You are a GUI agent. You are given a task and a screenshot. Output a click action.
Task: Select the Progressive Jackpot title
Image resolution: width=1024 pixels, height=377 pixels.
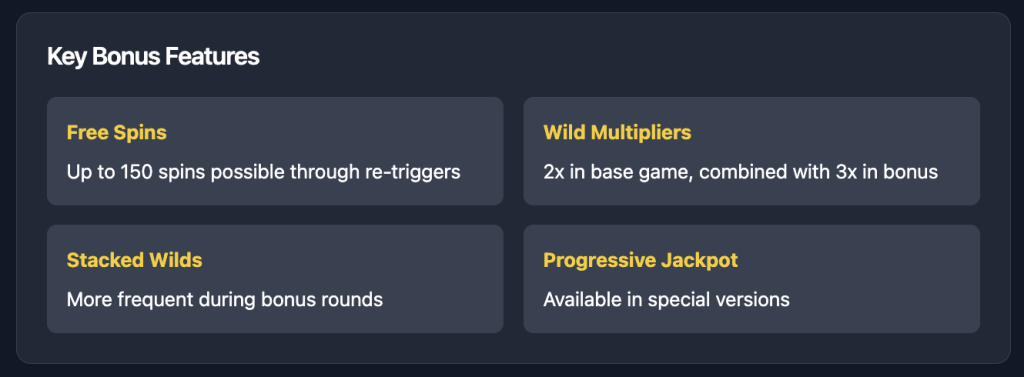641,260
